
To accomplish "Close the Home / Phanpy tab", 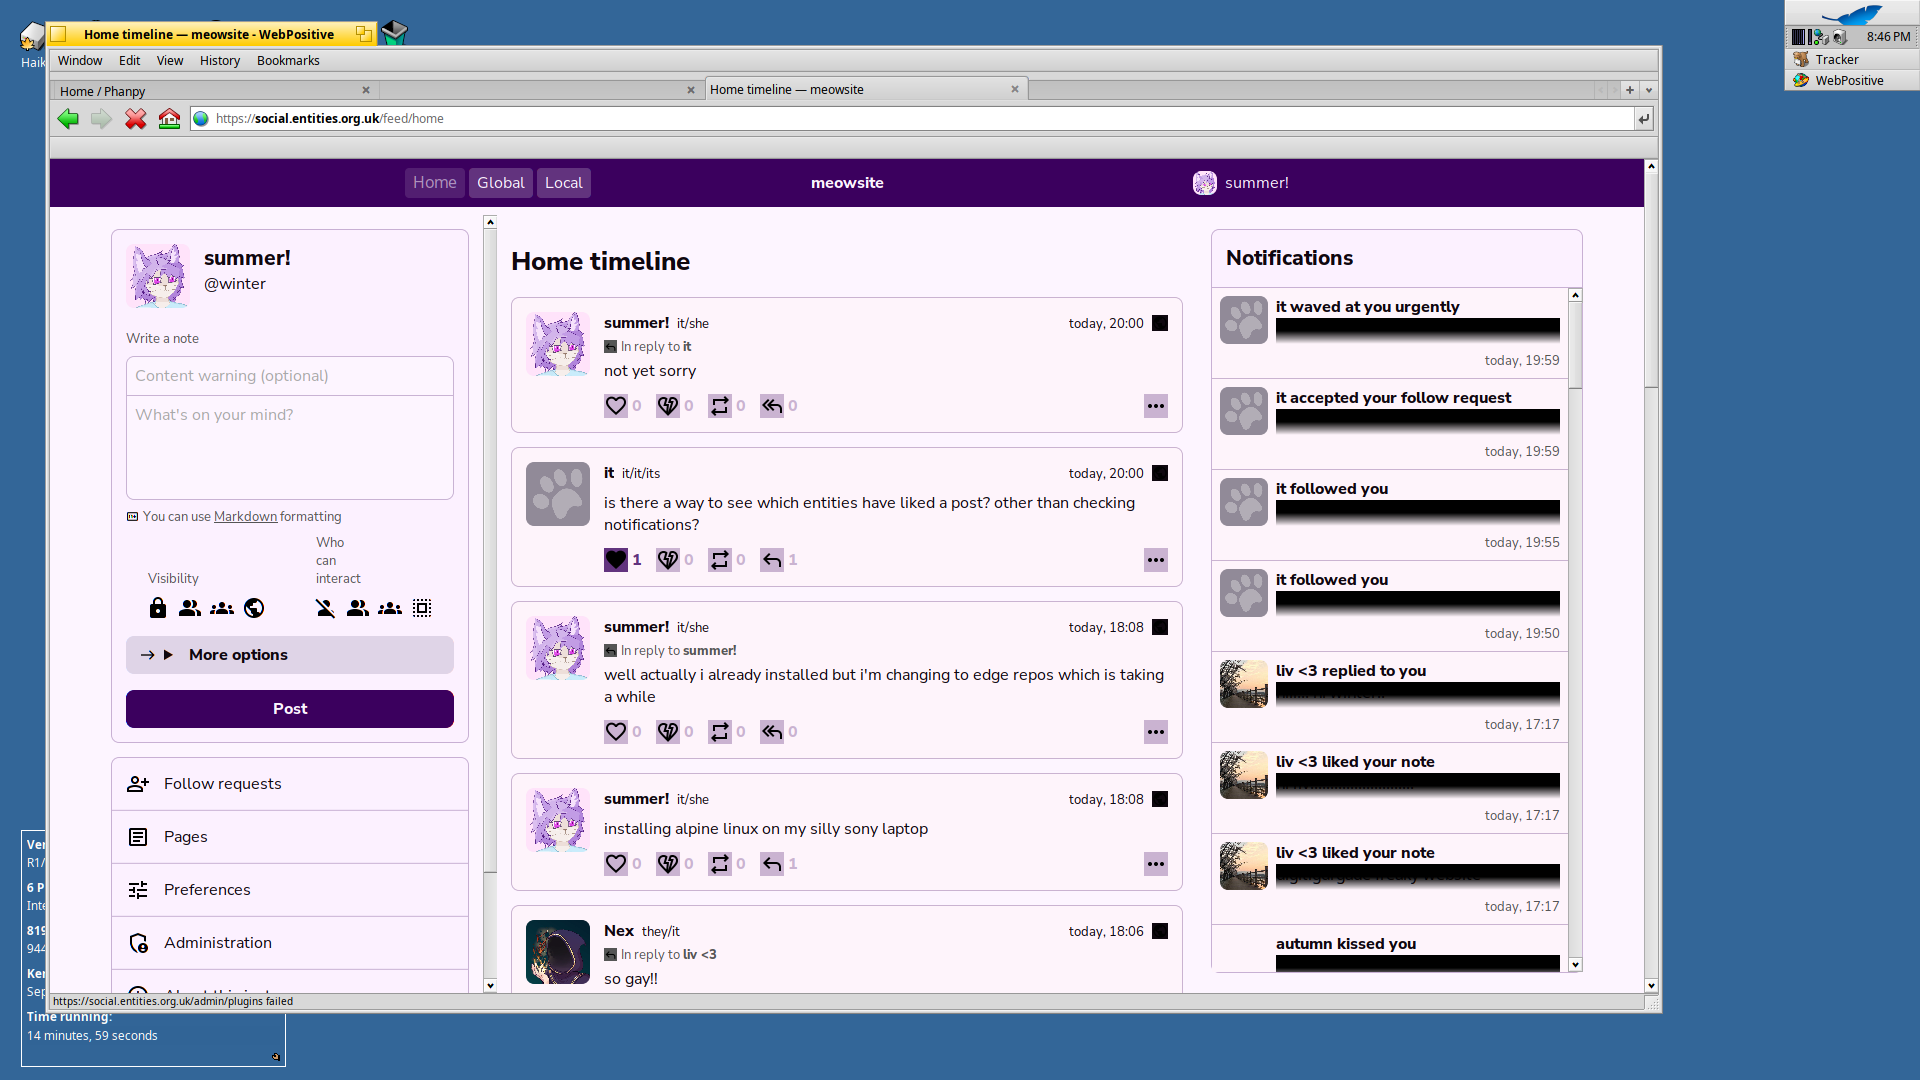I will tap(366, 90).
